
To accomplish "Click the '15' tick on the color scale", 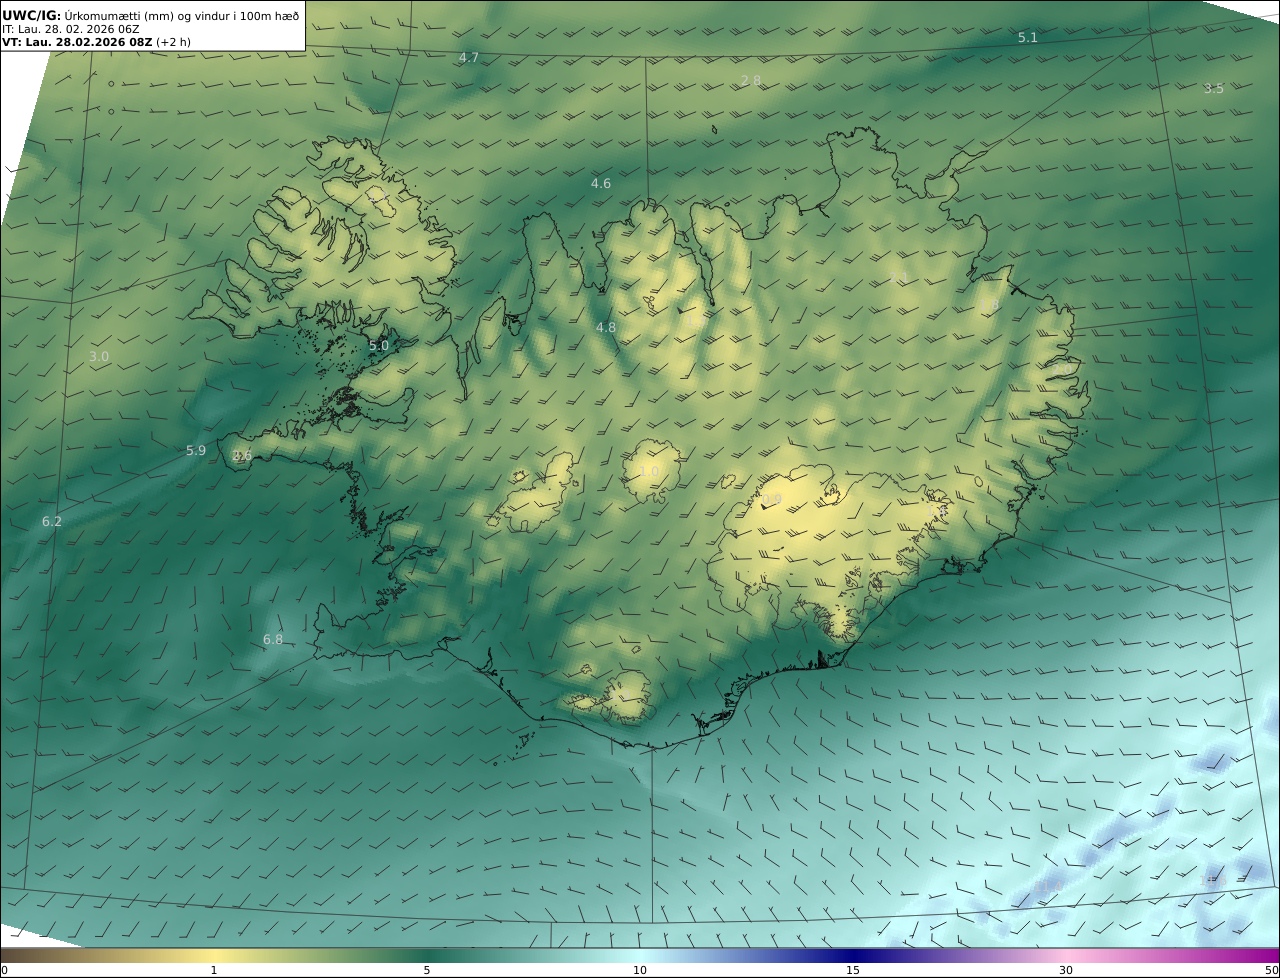I will (853, 970).
